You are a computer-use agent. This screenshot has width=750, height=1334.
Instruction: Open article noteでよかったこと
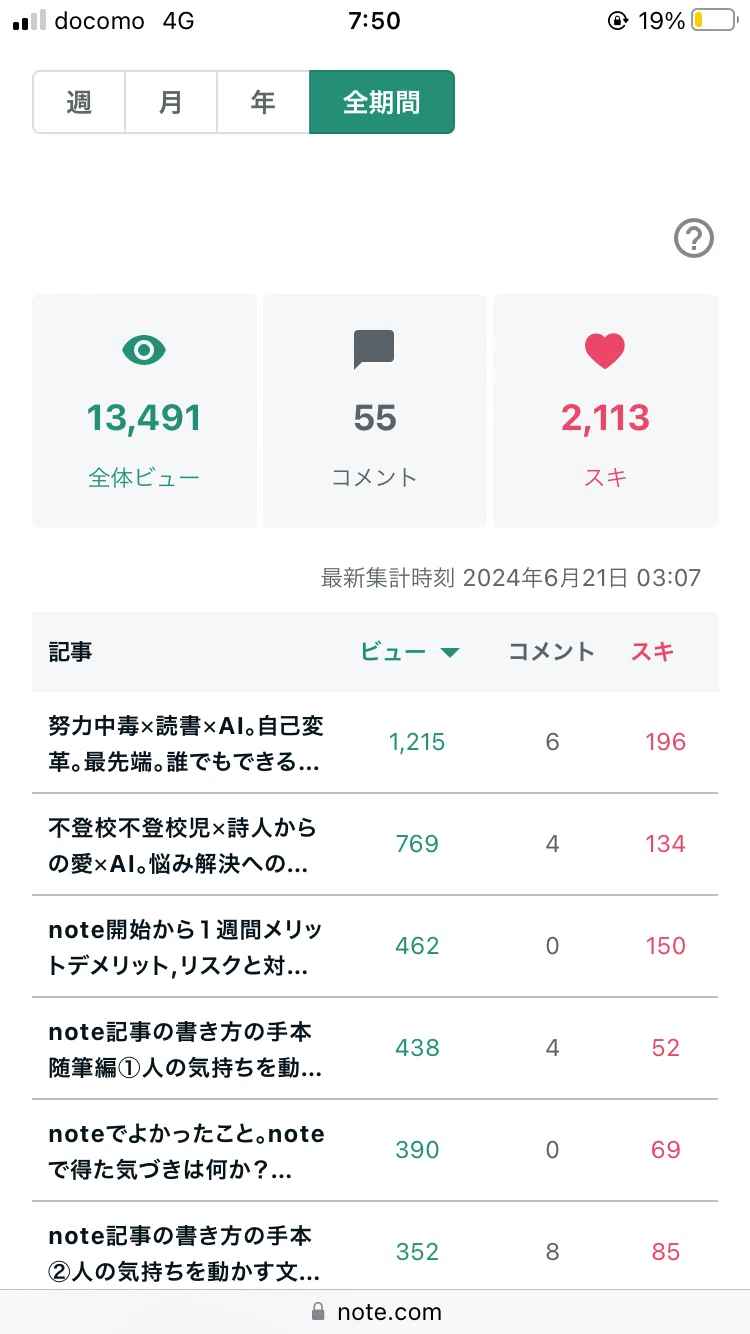click(187, 1151)
